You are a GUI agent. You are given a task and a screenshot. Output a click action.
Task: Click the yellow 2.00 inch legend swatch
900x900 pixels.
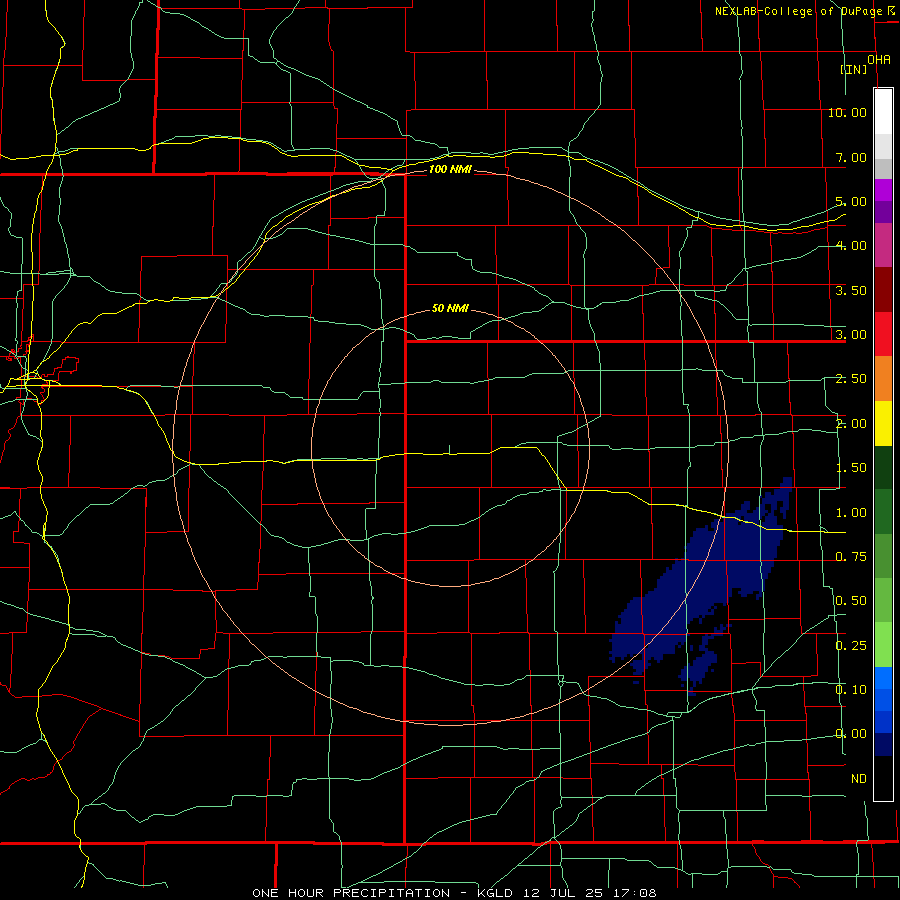coord(883,423)
